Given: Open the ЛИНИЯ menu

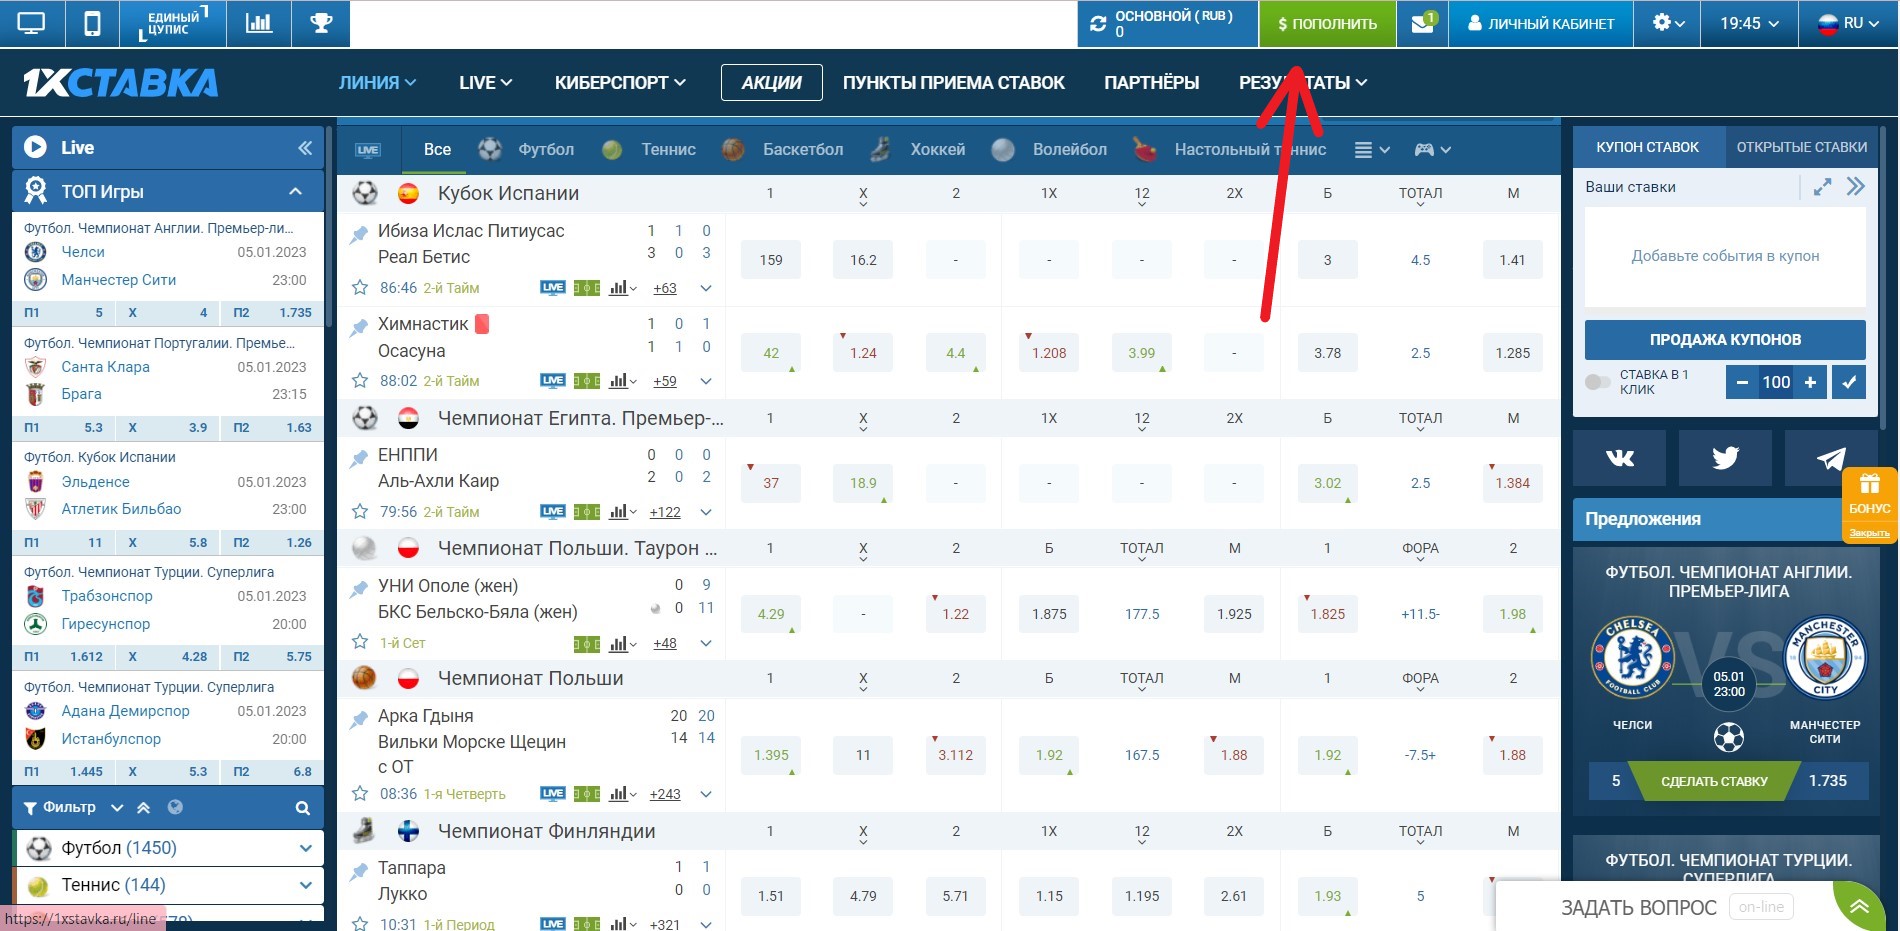Looking at the screenshot, I should click(377, 83).
